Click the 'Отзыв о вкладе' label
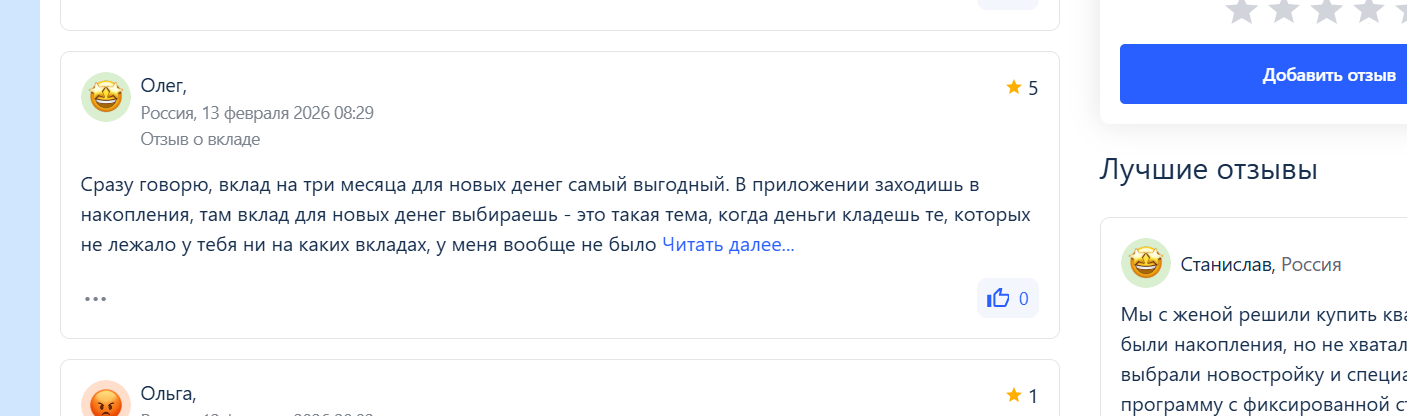Image resolution: width=1407 pixels, height=416 pixels. pos(200,139)
